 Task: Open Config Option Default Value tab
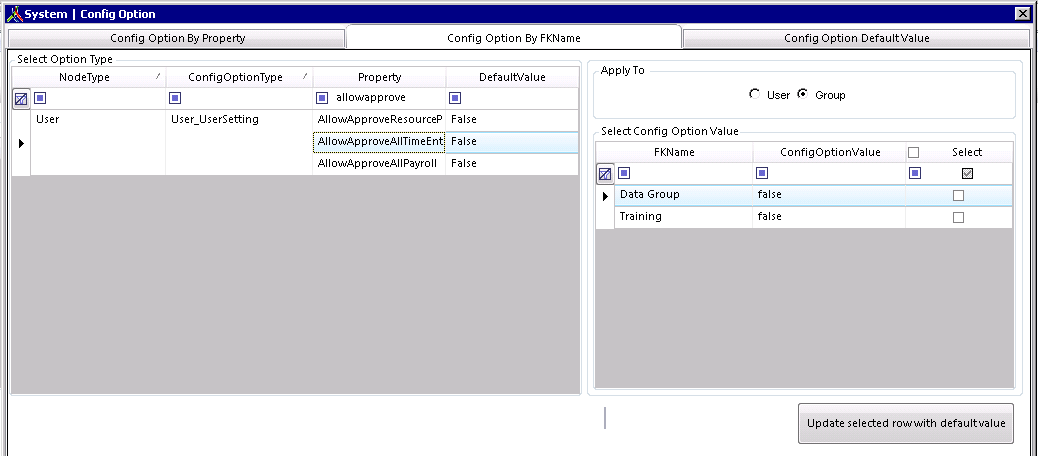point(857,38)
